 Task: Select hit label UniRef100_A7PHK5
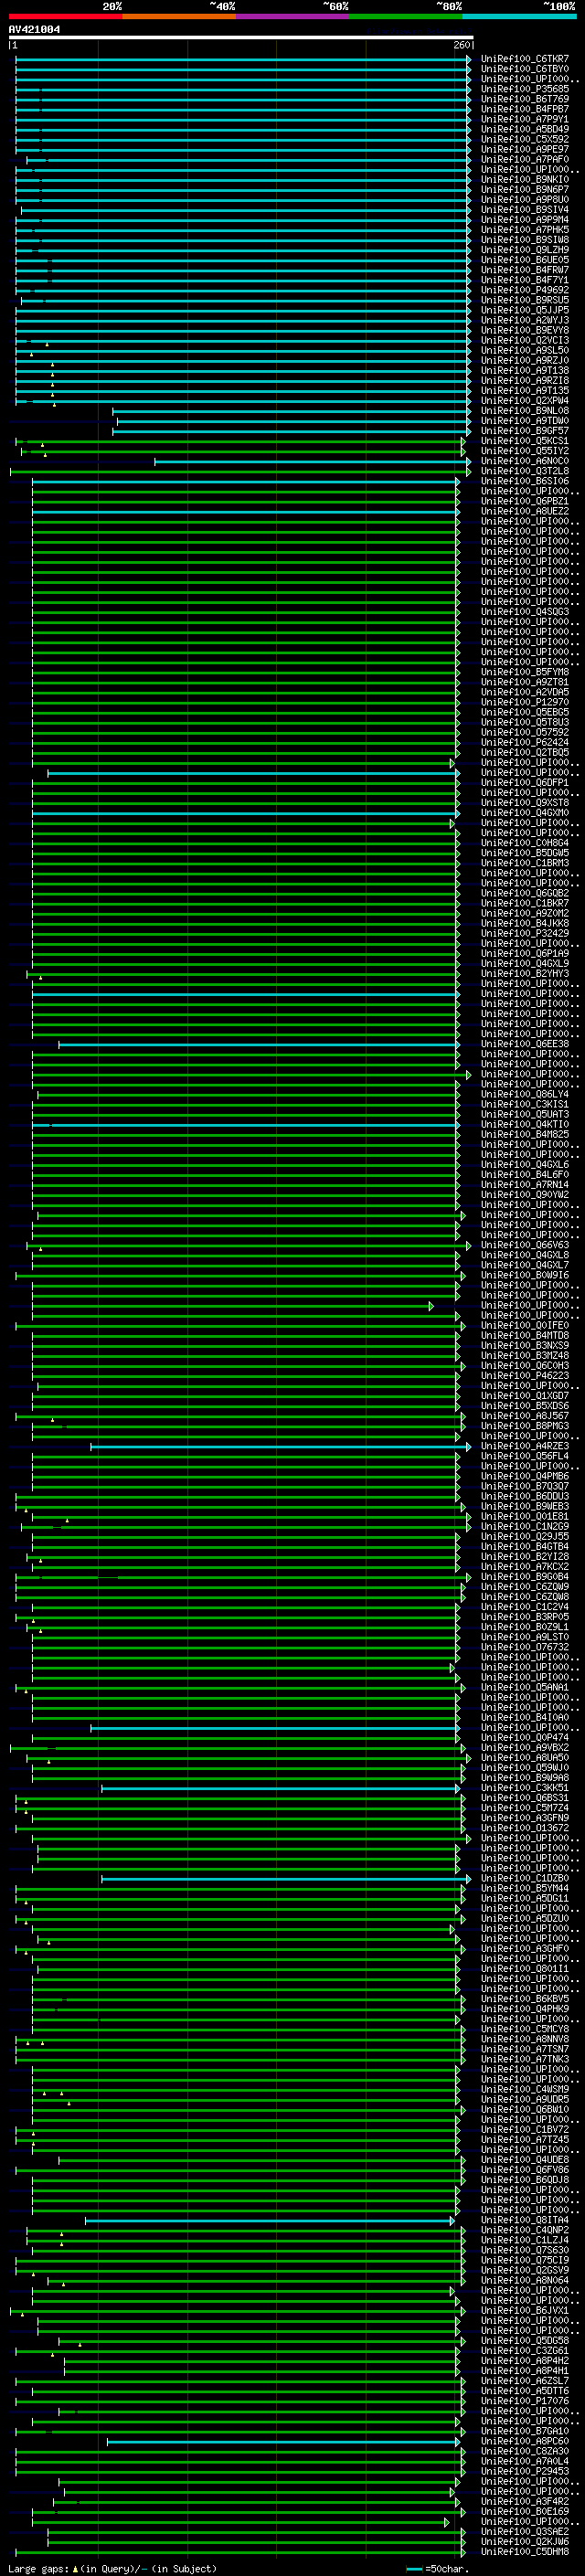[x=525, y=230]
